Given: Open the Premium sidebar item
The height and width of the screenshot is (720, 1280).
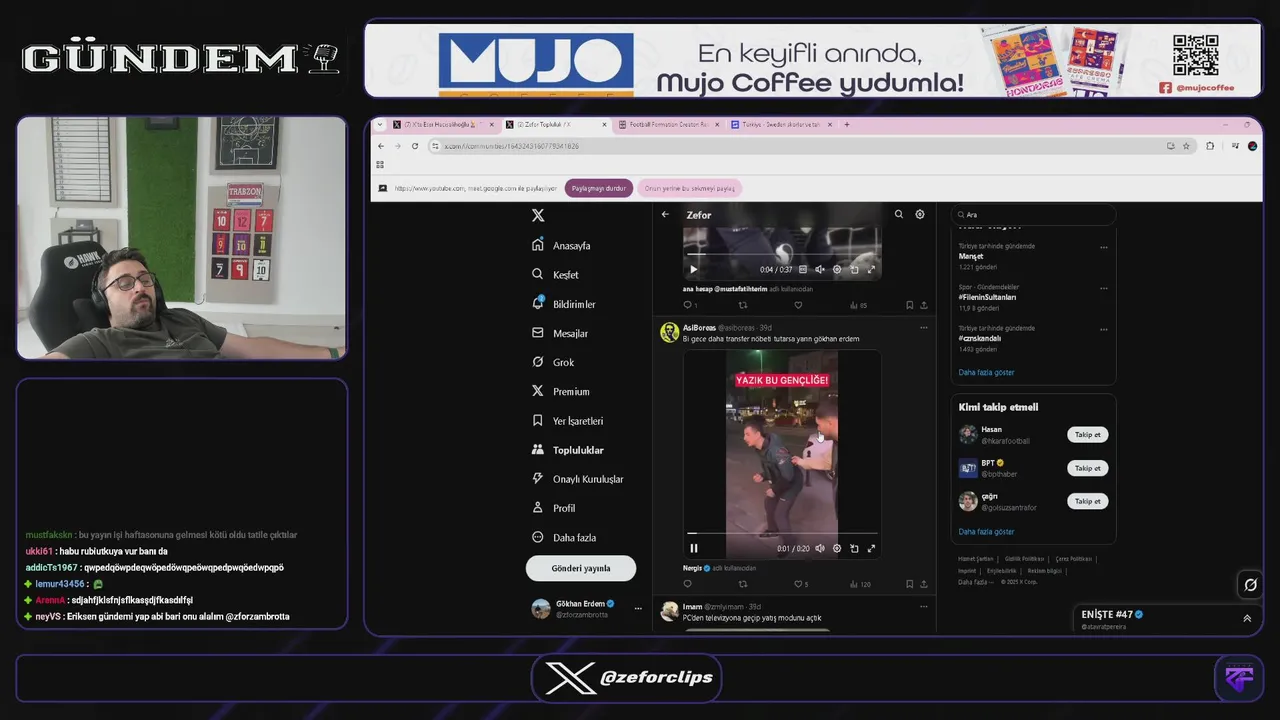Looking at the screenshot, I should click(x=560, y=391).
